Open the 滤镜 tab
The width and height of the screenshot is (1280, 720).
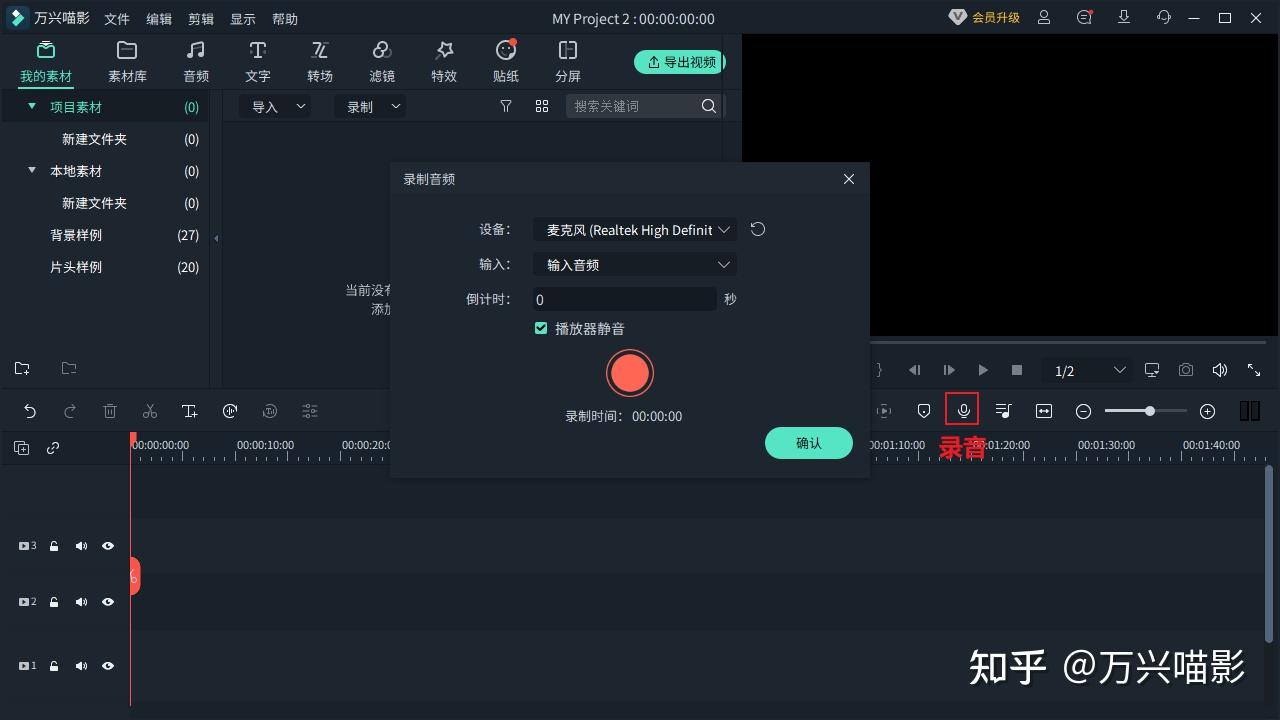tap(382, 62)
